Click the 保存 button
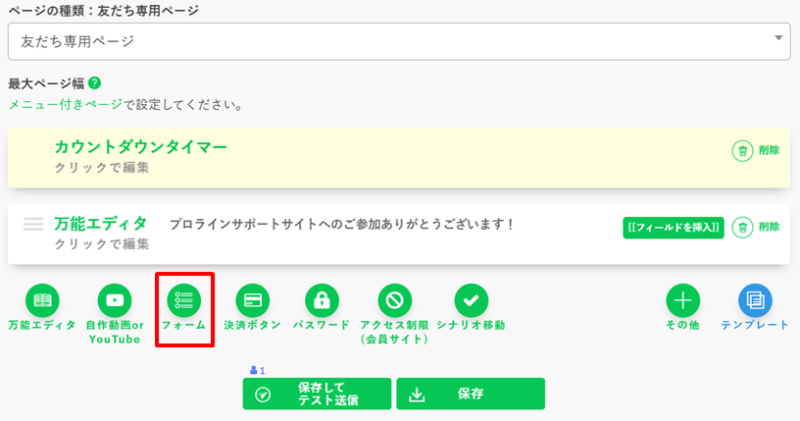 click(470, 394)
